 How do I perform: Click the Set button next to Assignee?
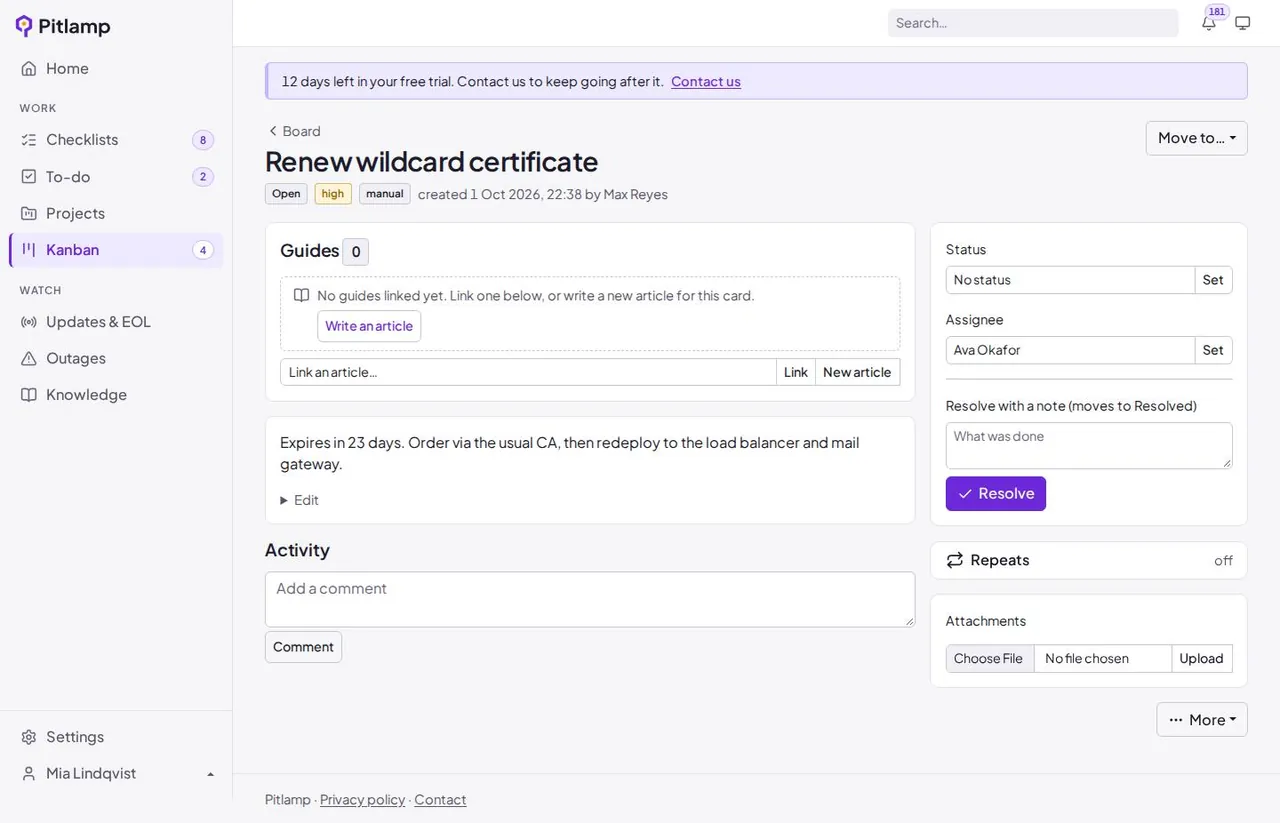1213,350
